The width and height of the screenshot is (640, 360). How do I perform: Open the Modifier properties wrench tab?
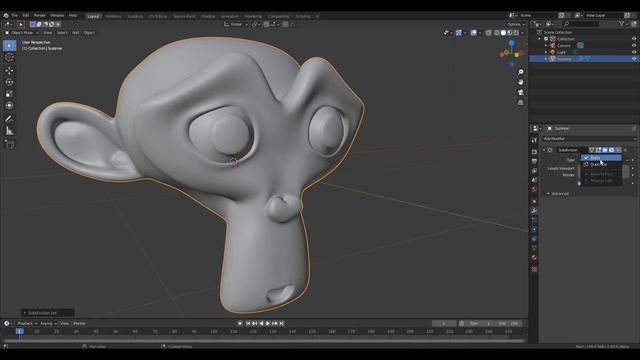coord(534,211)
